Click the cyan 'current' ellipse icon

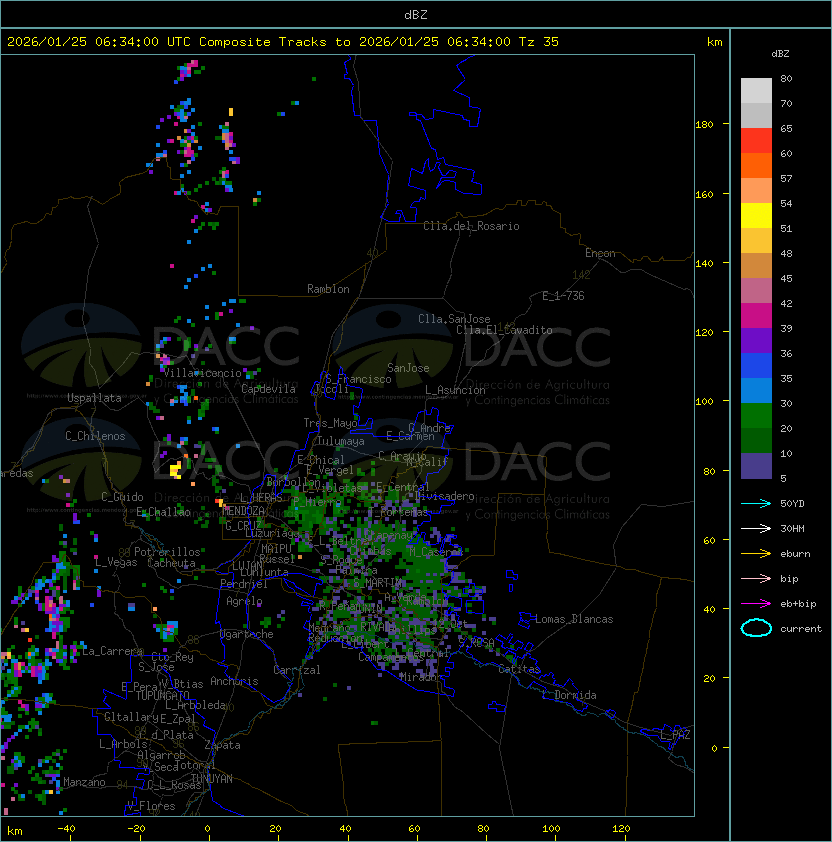click(x=756, y=628)
